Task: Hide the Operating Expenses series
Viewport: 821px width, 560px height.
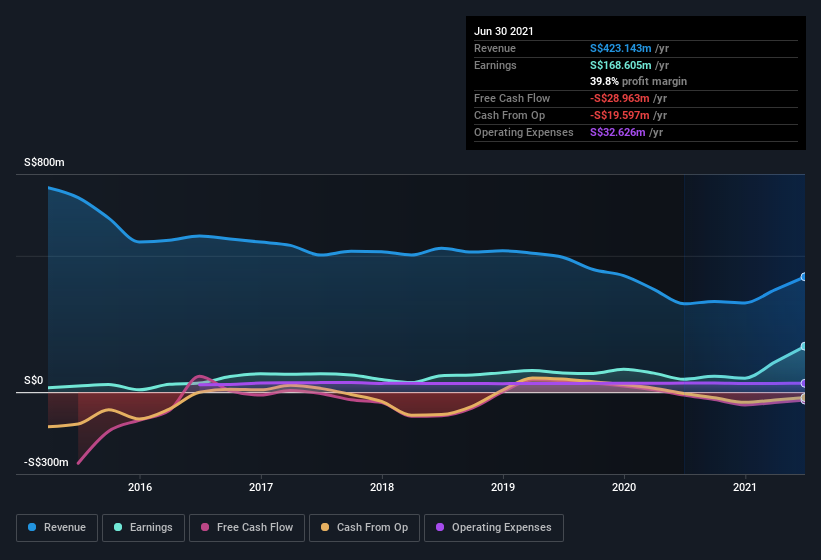Action: click(494, 528)
